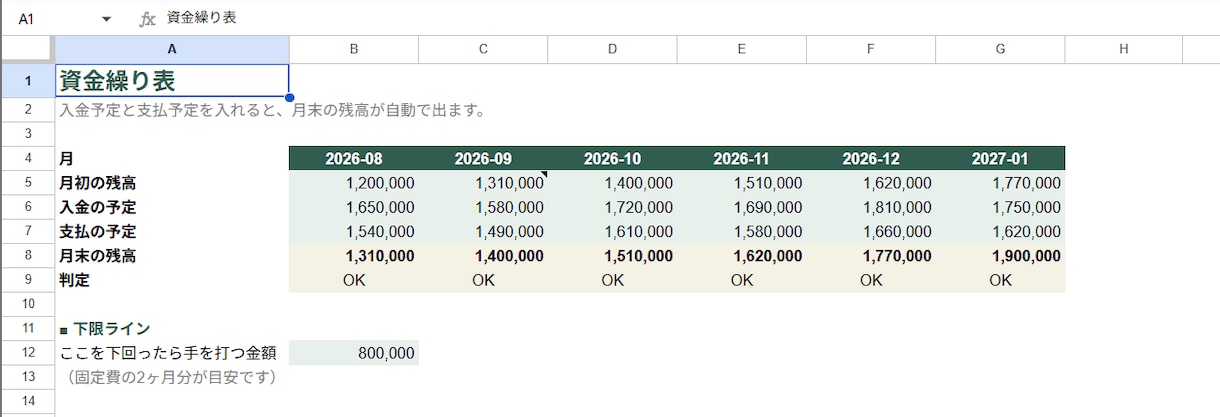
Task: Click cell with value 1,200,000
Action: [x=354, y=183]
